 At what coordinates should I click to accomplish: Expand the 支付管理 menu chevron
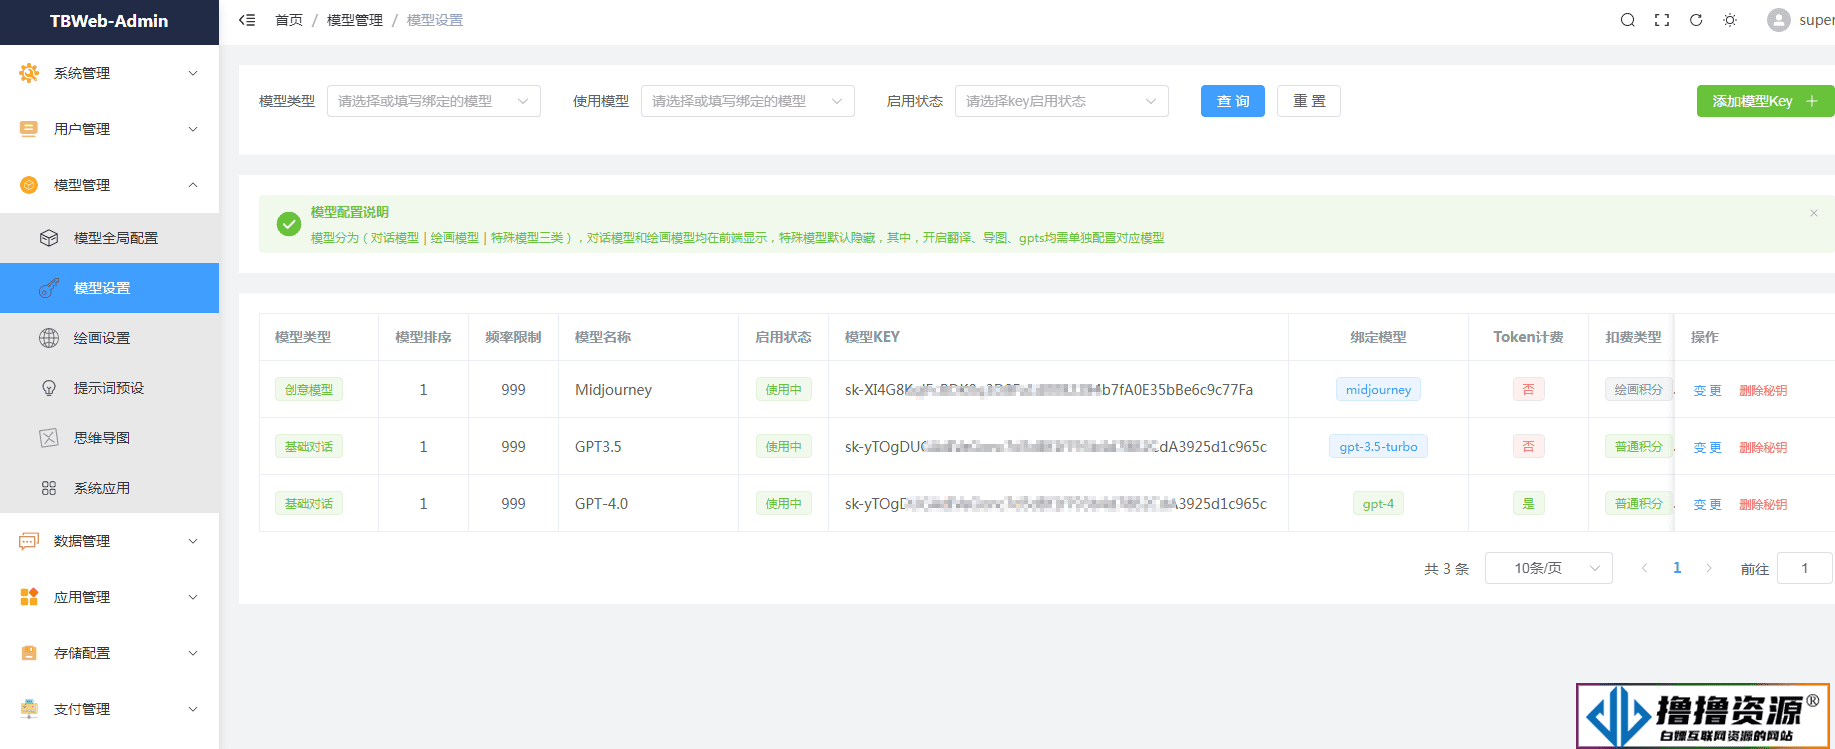[193, 709]
